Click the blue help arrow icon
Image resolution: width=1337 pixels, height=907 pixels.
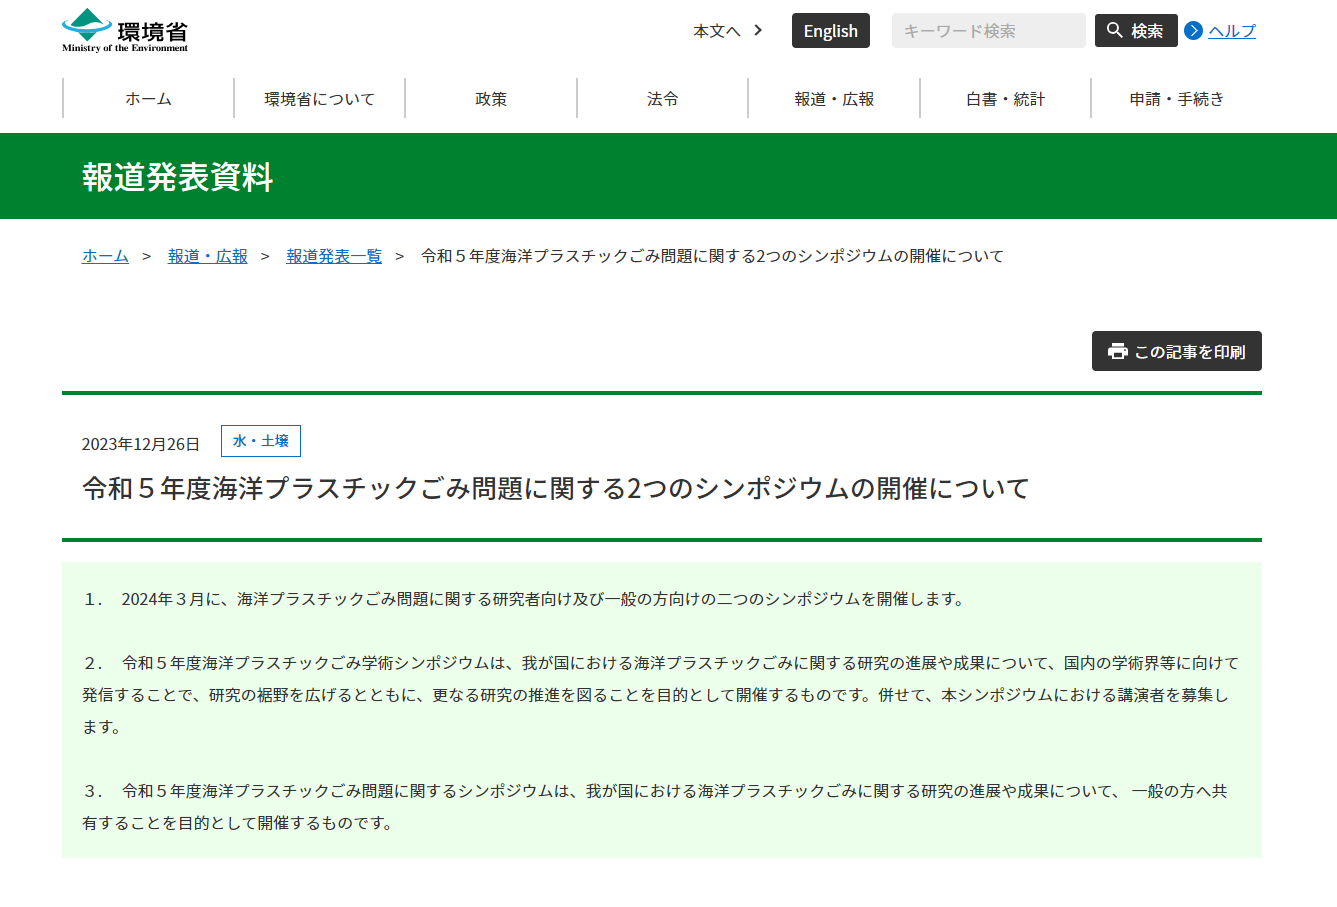[1193, 31]
